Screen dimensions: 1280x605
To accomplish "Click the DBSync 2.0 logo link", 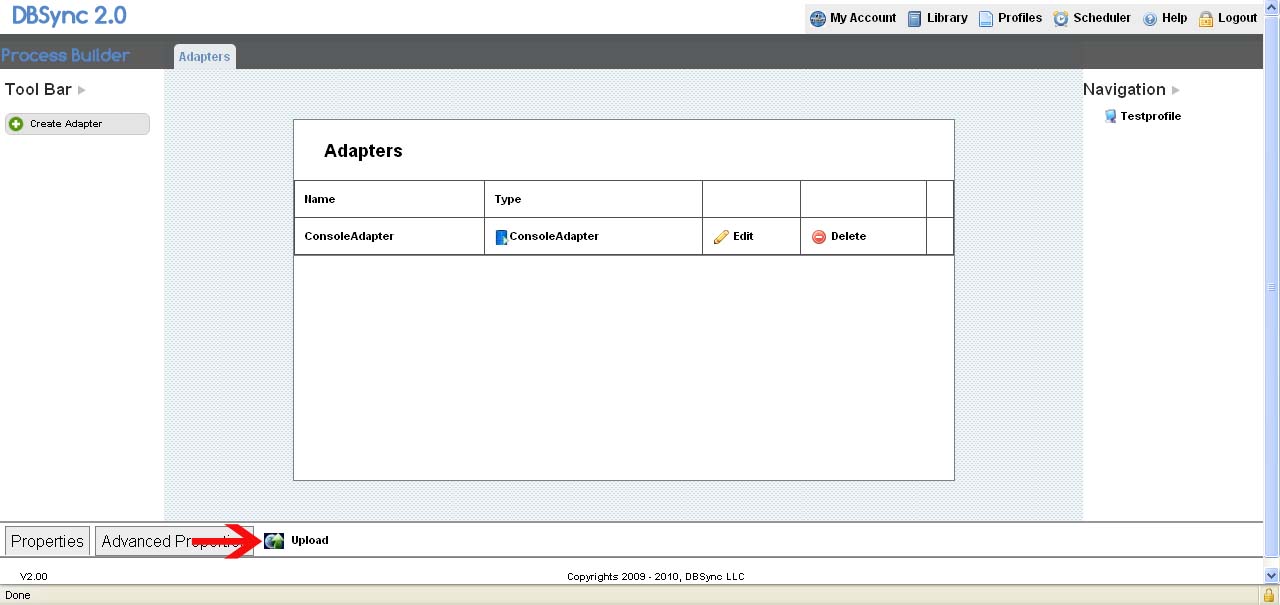I will click(x=69, y=16).
